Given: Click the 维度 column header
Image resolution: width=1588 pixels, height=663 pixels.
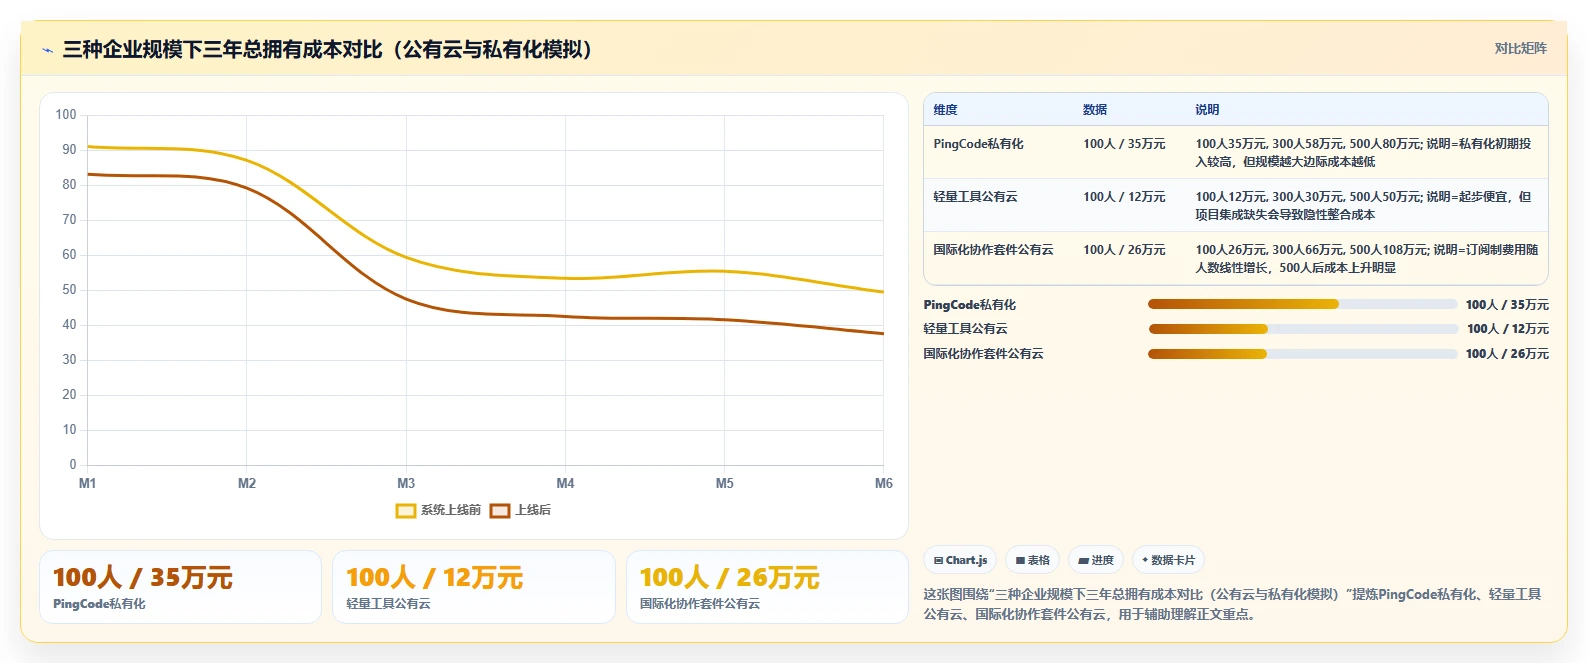Looking at the screenshot, I should point(945,110).
